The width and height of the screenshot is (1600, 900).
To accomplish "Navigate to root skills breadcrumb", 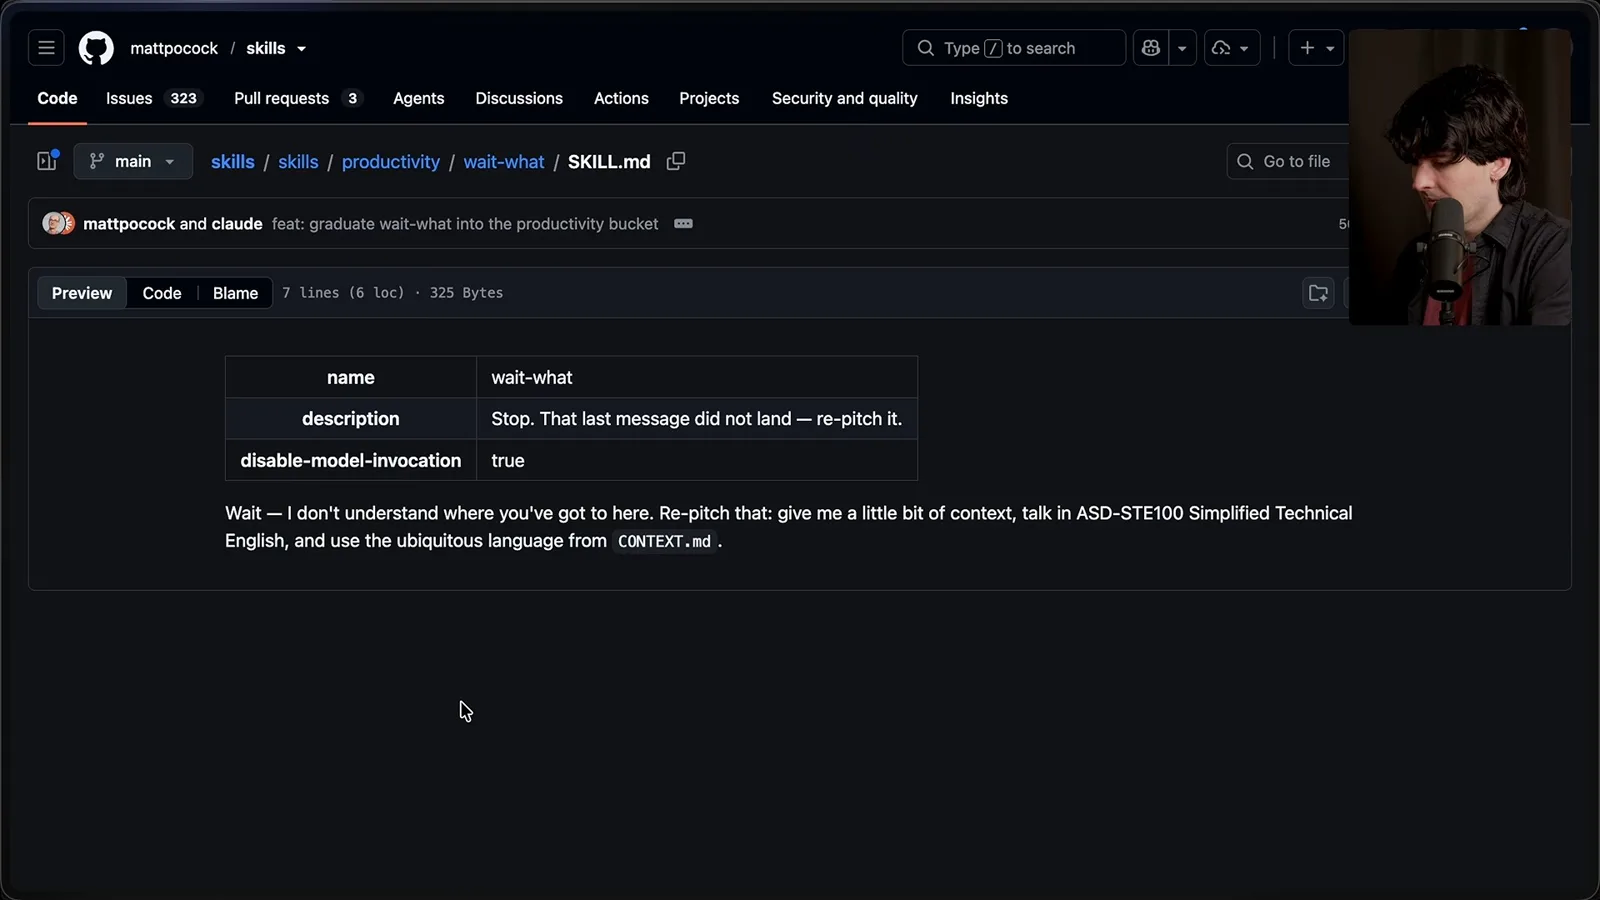I will pyautogui.click(x=233, y=162).
